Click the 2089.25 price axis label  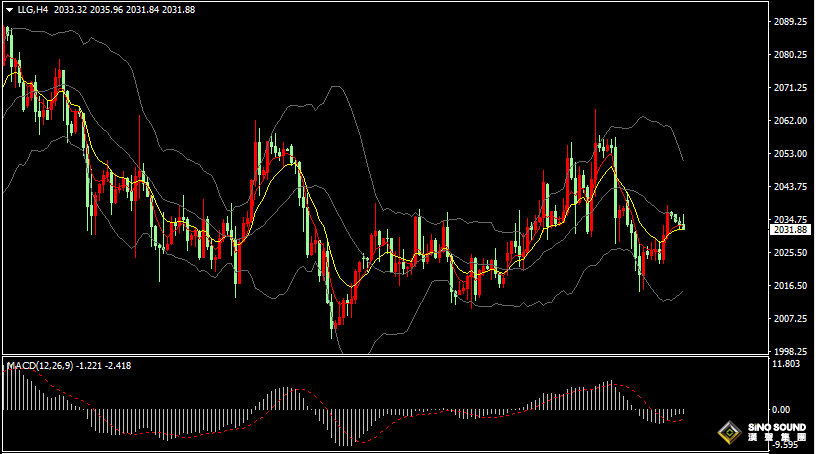[790, 22]
